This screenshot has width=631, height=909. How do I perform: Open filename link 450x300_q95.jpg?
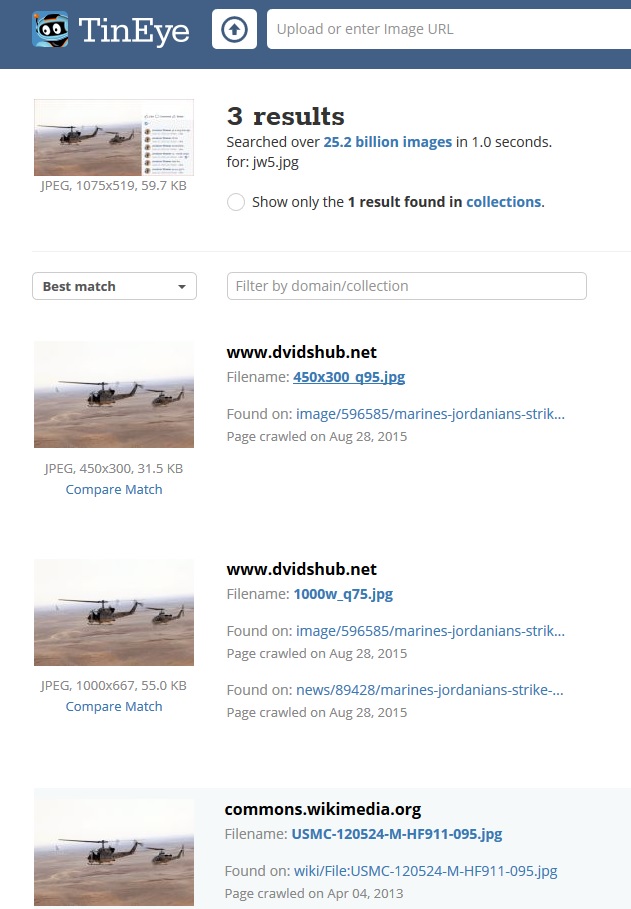click(349, 377)
